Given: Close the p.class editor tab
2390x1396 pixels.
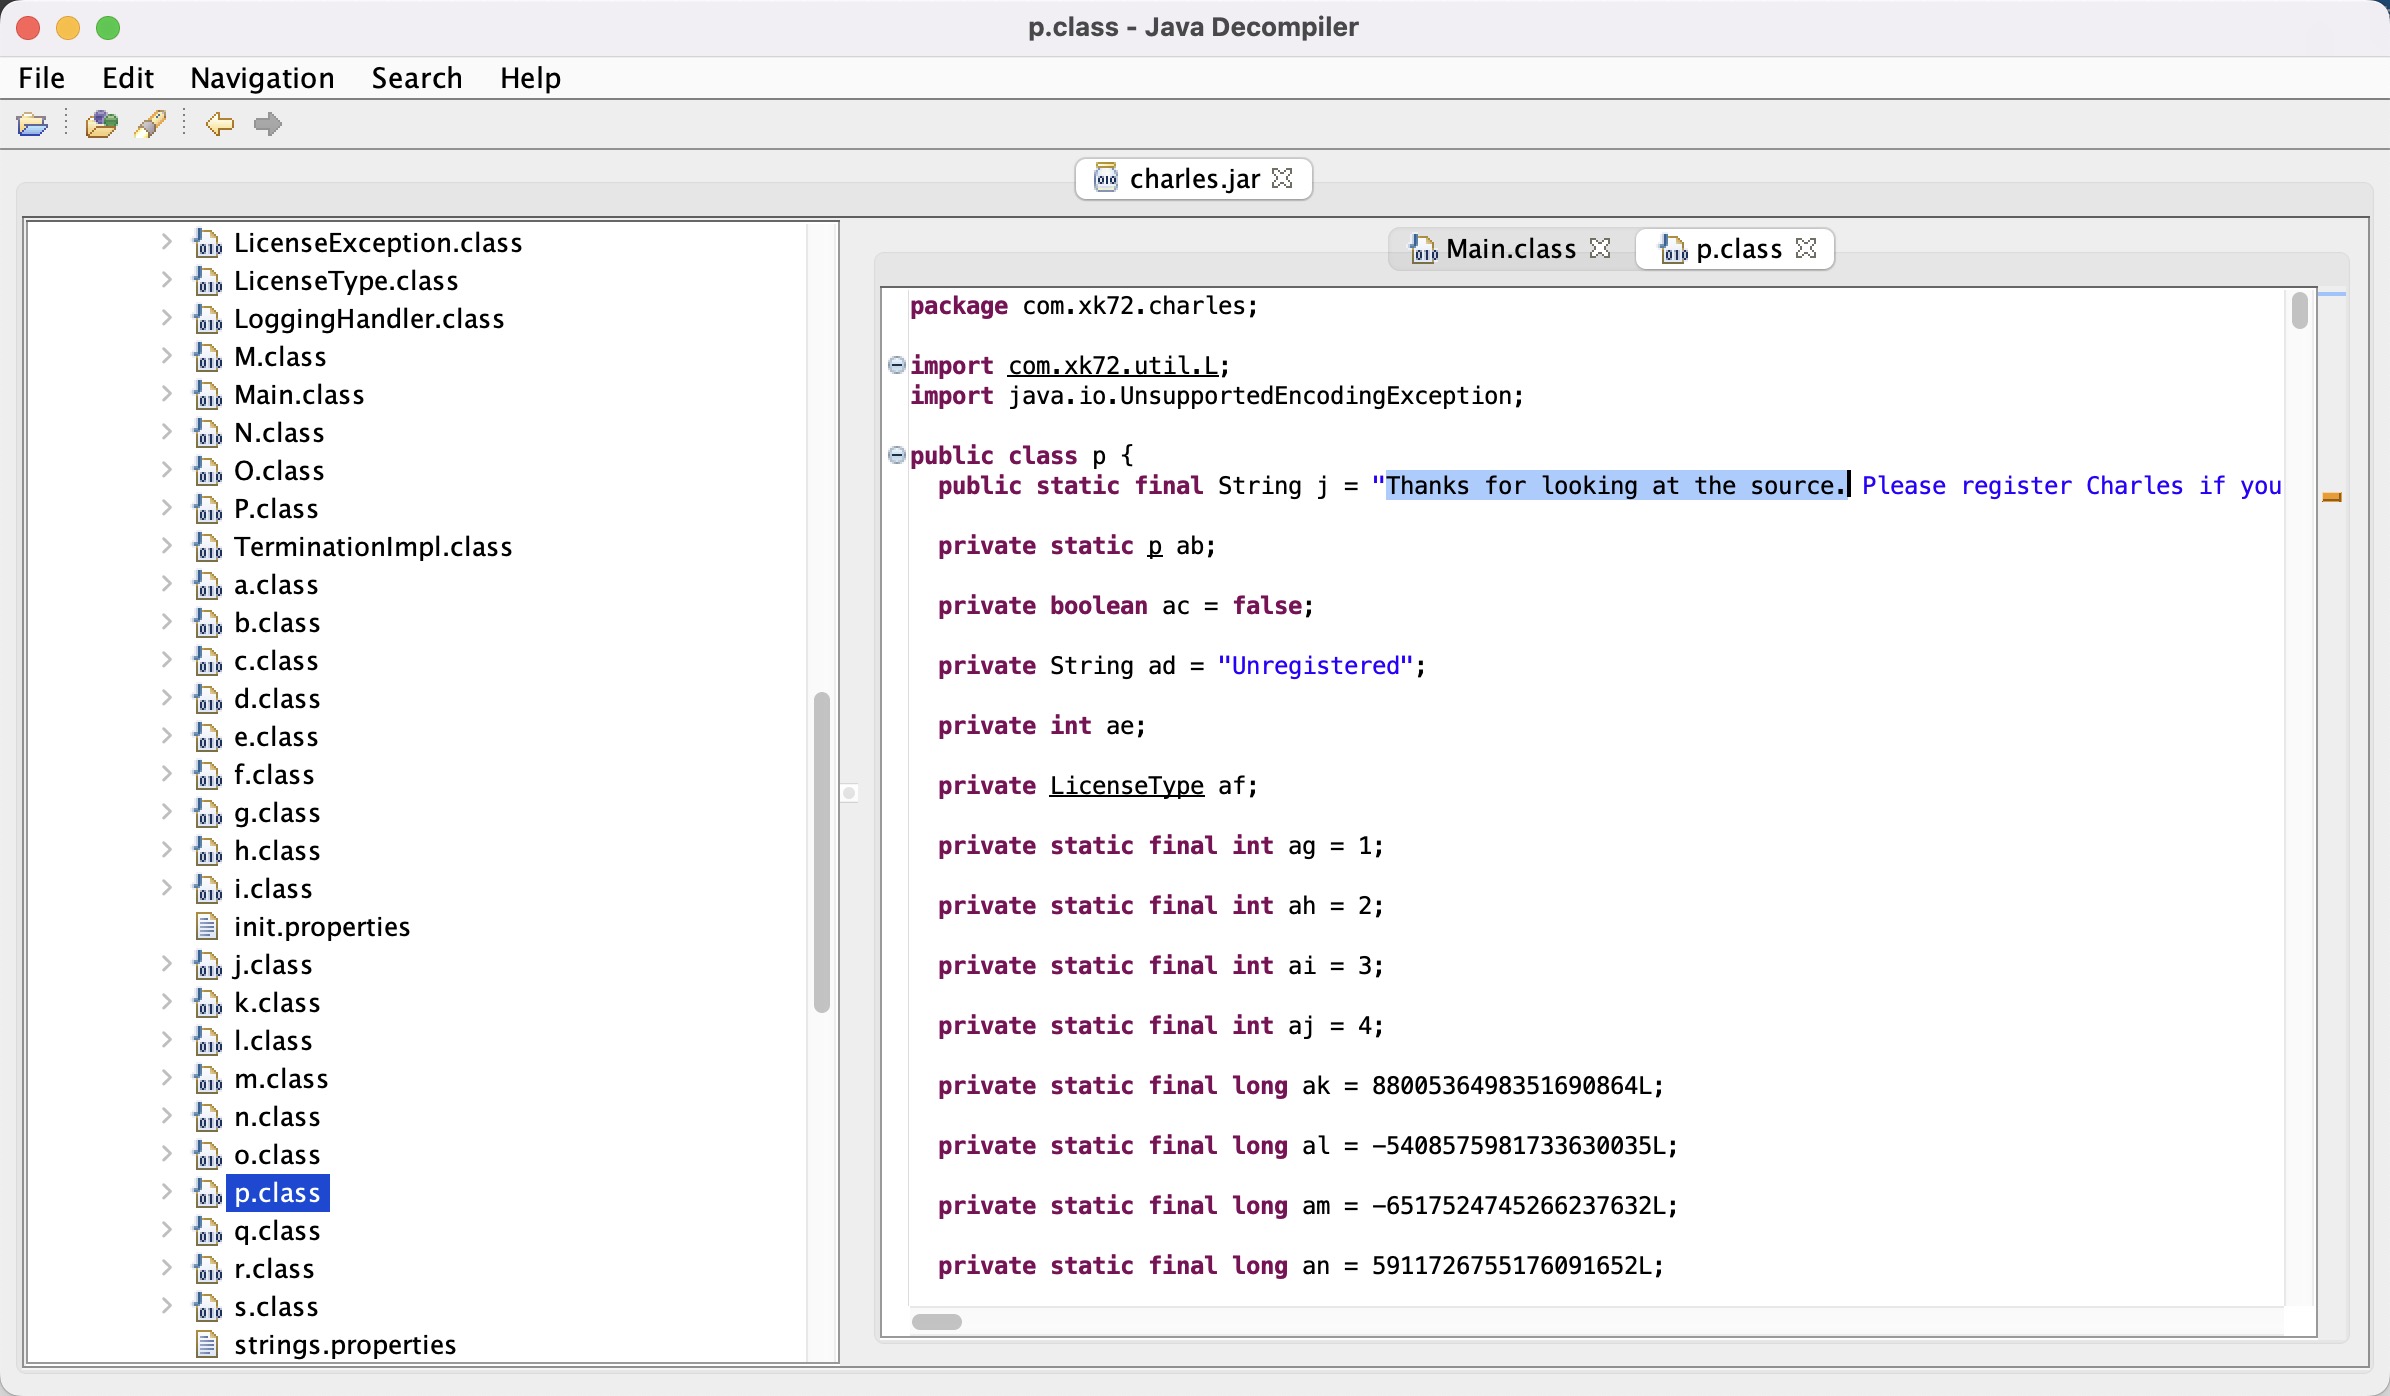Looking at the screenshot, I should pyautogui.click(x=1806, y=248).
